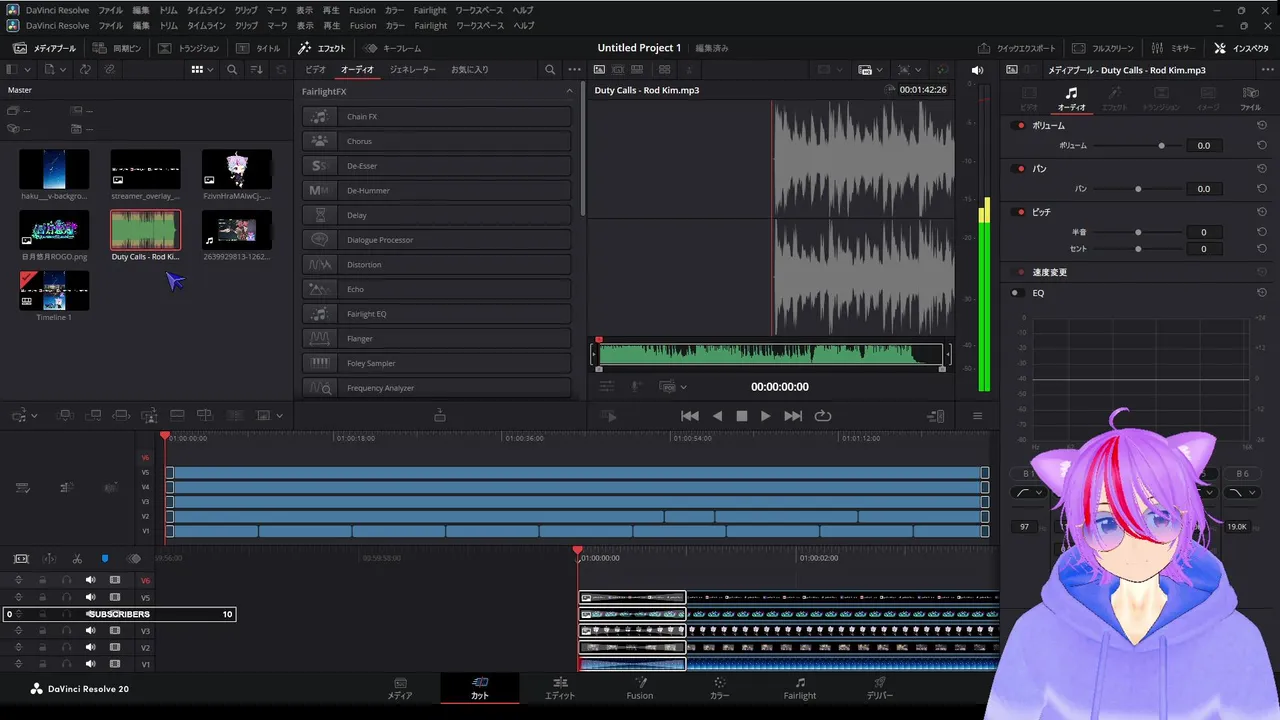Click the セント value field
The height and width of the screenshot is (720, 1280).
coord(1203,249)
